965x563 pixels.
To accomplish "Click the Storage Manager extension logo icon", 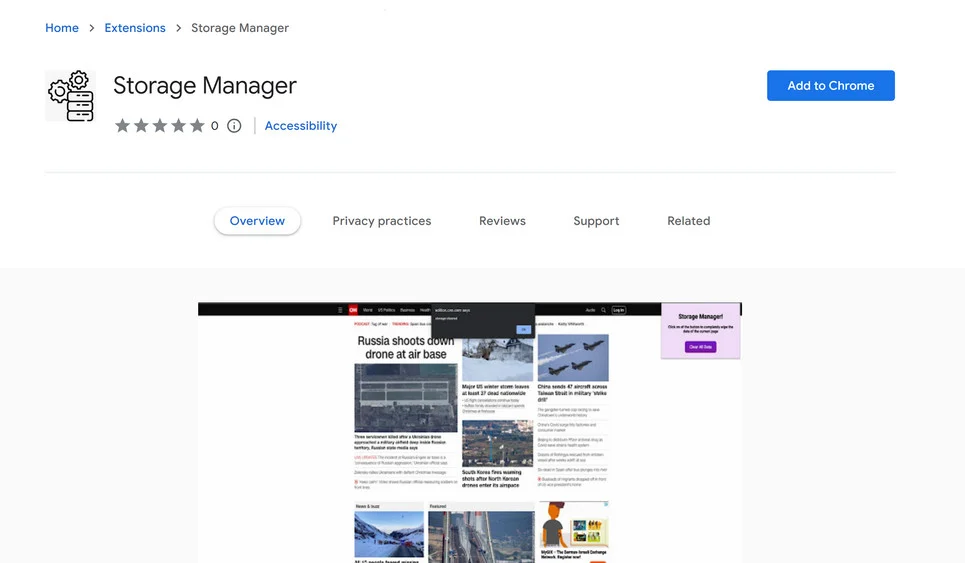I will click(71, 96).
